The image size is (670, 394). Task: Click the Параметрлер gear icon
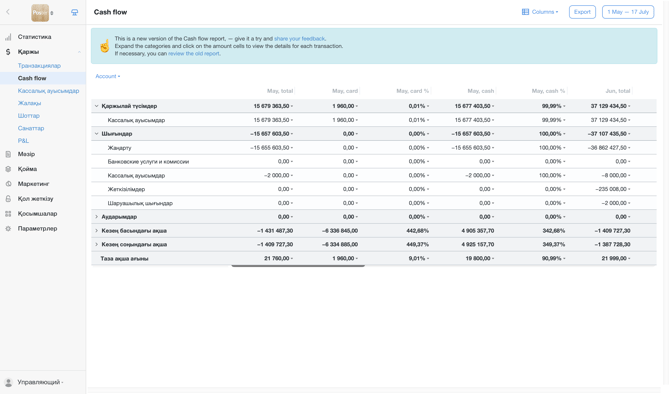(x=8, y=229)
